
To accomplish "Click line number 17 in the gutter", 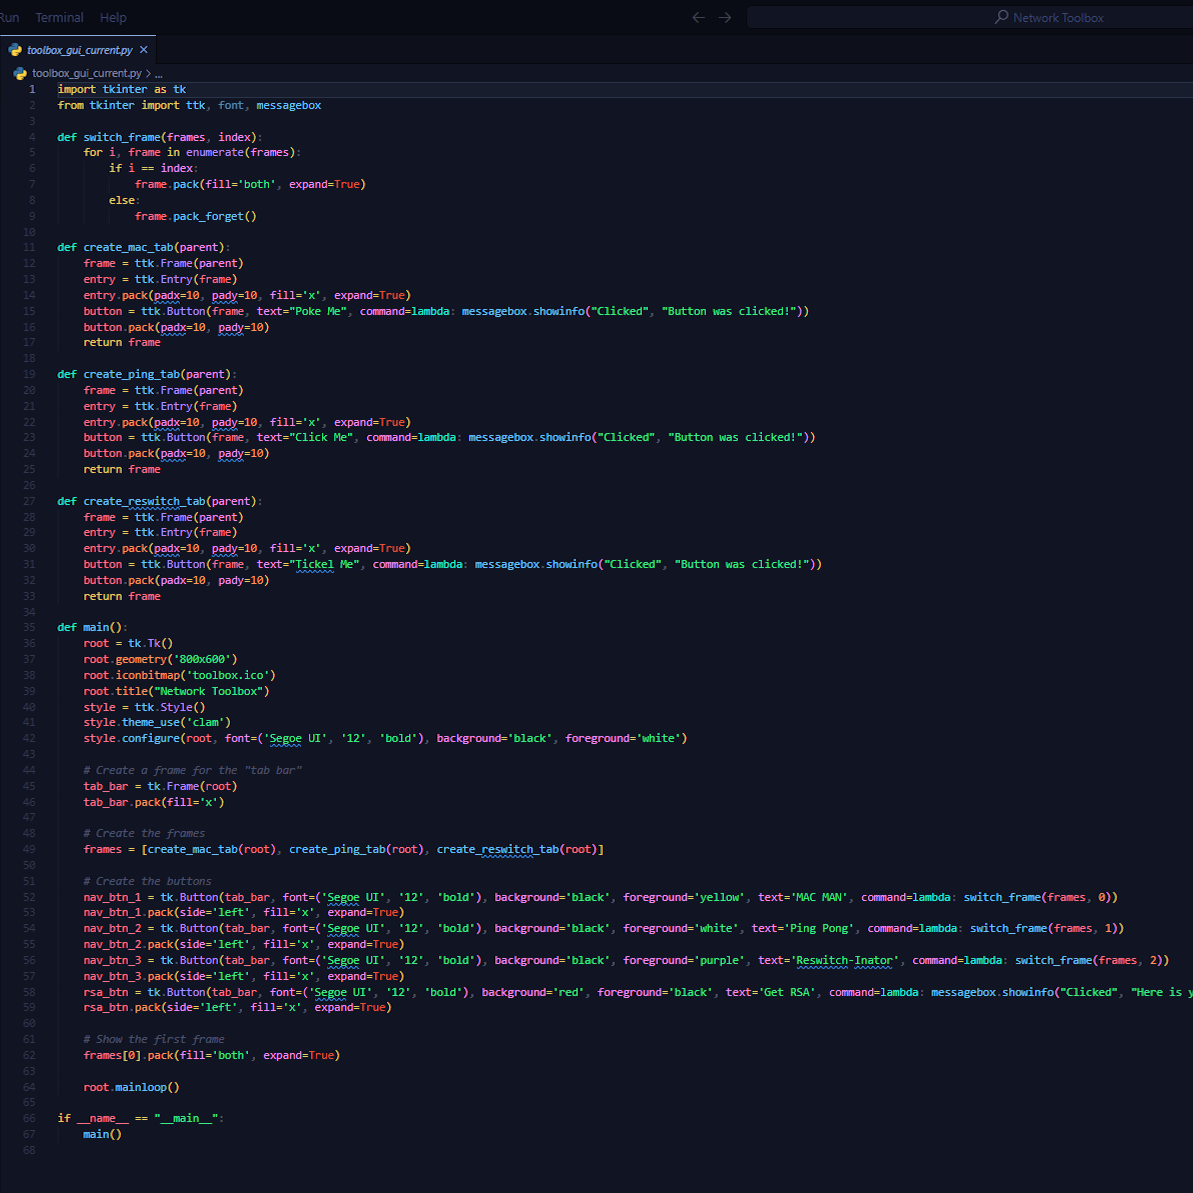I will (x=29, y=342).
